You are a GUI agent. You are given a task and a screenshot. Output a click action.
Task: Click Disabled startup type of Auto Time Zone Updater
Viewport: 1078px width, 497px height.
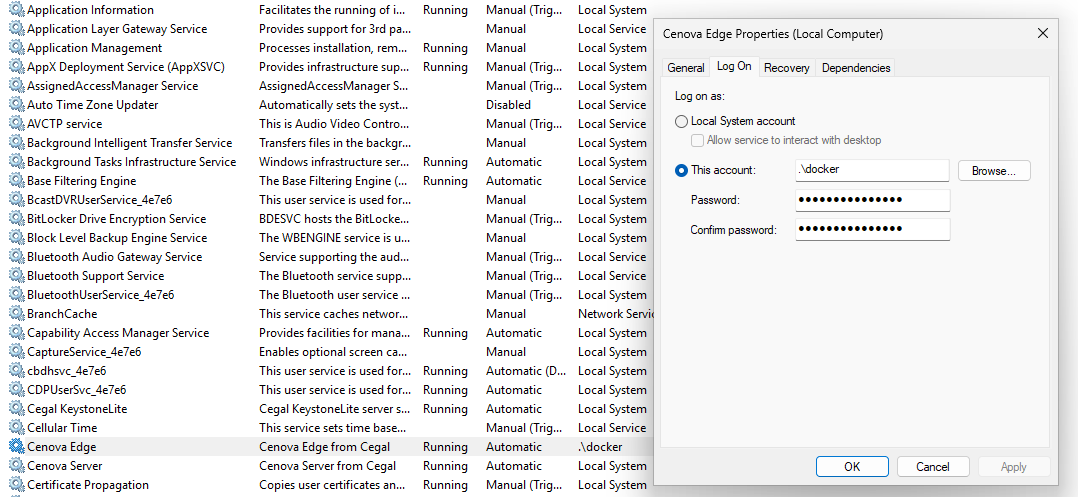[x=508, y=105]
